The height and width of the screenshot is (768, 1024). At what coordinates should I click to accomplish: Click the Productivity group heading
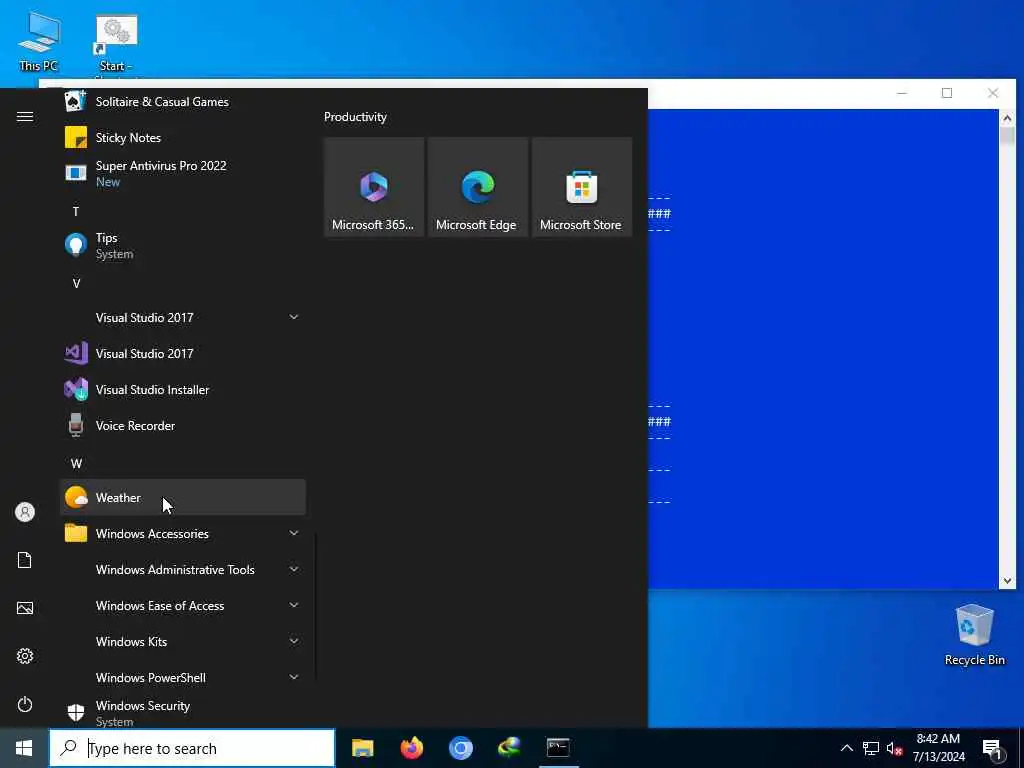pyautogui.click(x=355, y=117)
